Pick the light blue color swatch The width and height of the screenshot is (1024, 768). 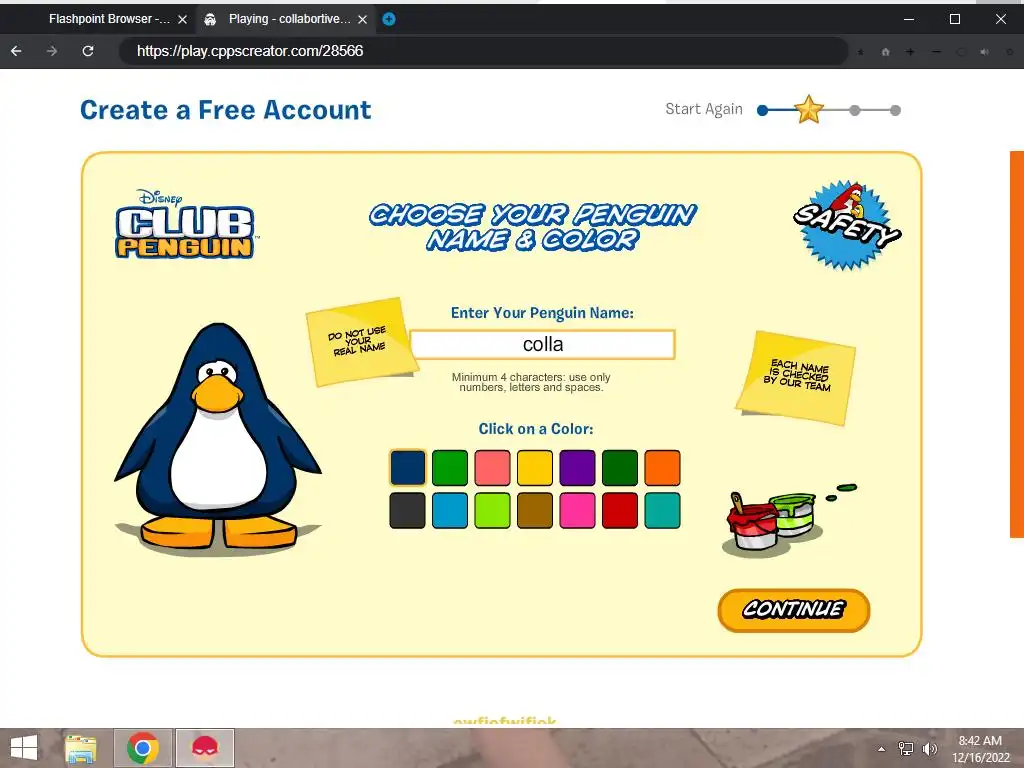450,510
